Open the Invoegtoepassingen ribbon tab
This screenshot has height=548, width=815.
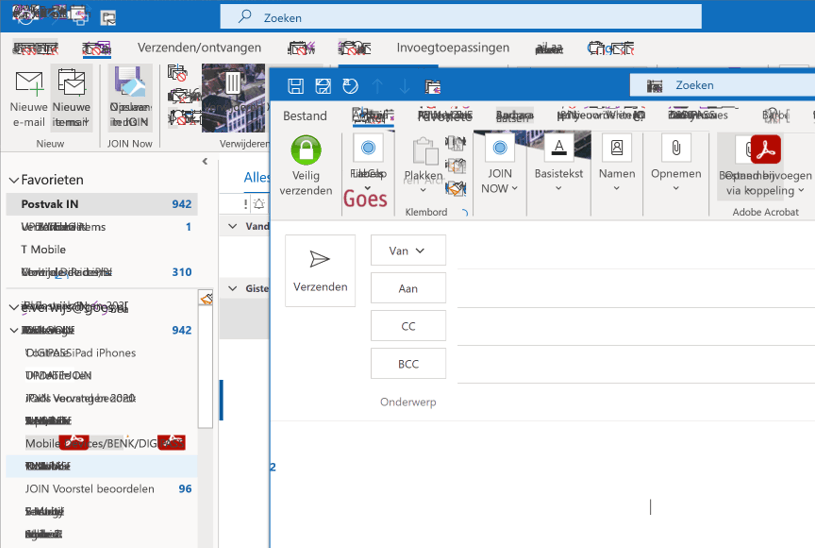pyautogui.click(x=453, y=48)
